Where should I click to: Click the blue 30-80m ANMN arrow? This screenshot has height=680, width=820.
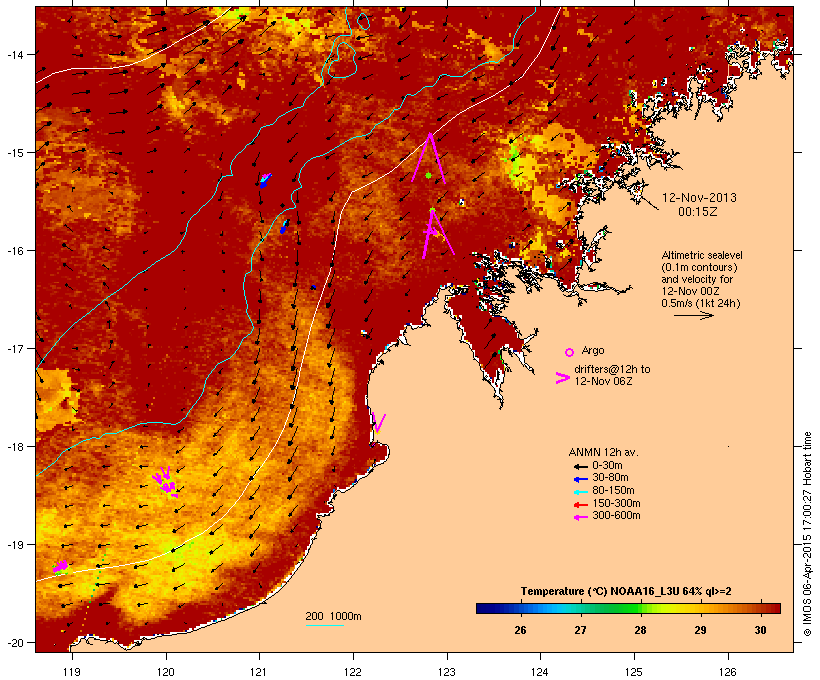coord(580,479)
